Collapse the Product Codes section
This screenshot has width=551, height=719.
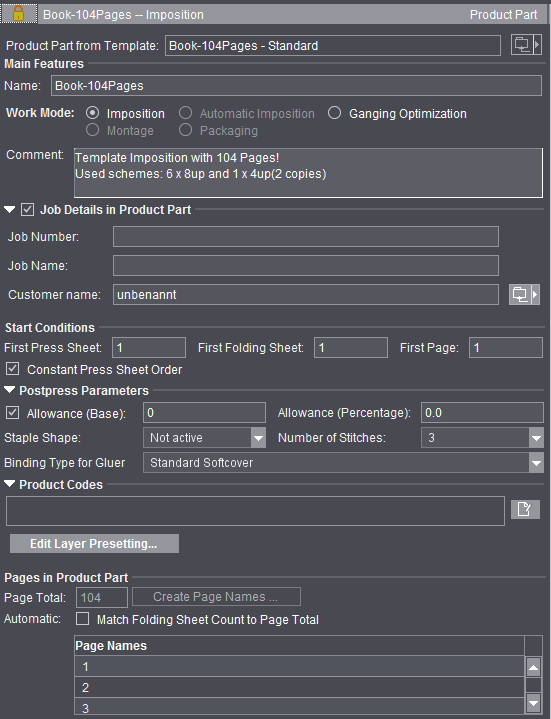pos(10,484)
